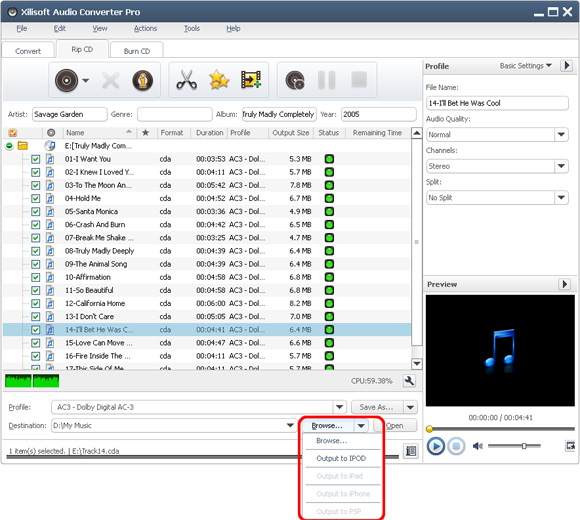
Task: Toggle the select-all checkbox in header
Action: point(13,132)
